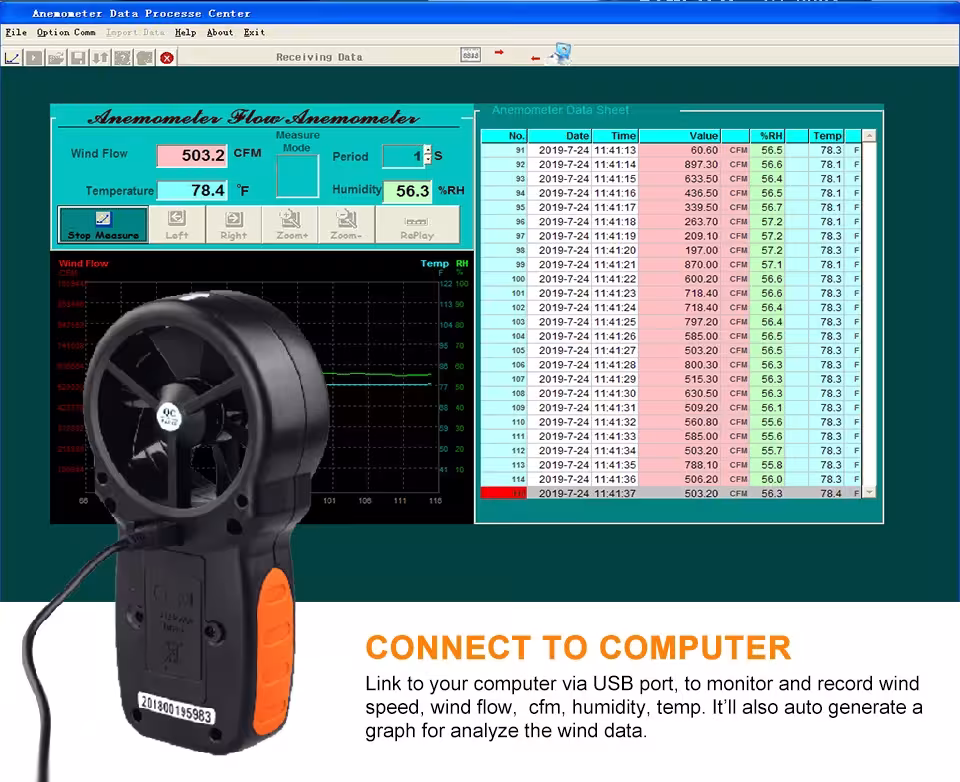Click the up-down arrows transfer icon
960x782 pixels.
pyautogui.click(x=100, y=58)
